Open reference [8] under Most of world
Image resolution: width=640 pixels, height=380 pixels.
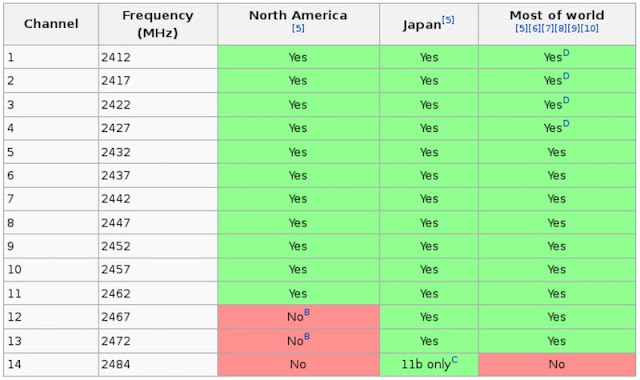point(560,28)
